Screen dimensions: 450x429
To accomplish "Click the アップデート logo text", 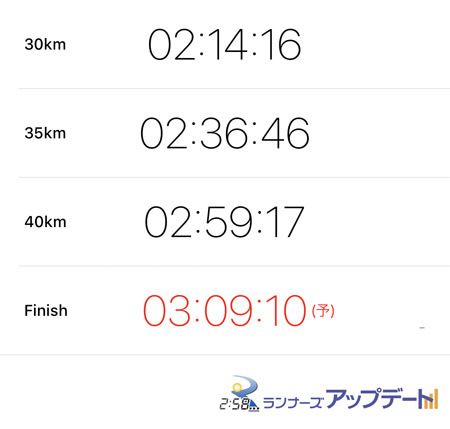I will (x=377, y=398).
